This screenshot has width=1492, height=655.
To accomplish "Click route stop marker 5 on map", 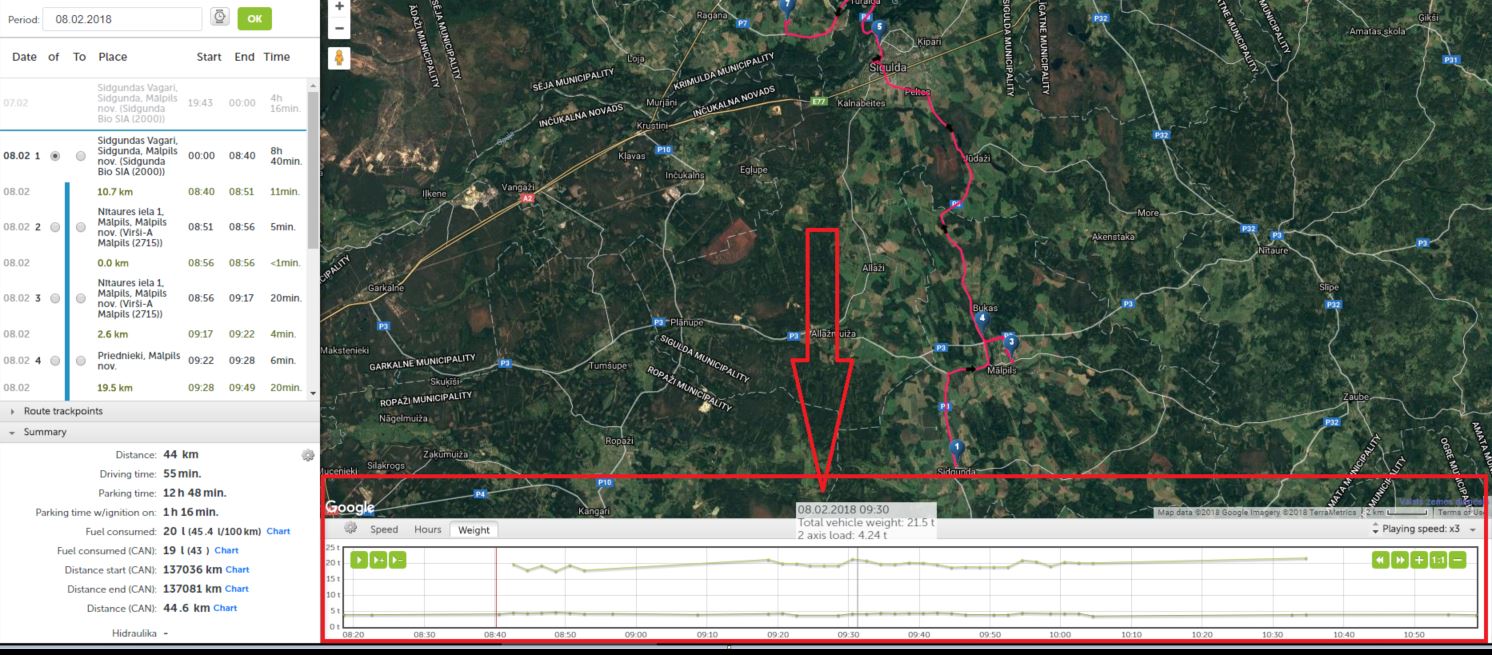I will pyautogui.click(x=878, y=28).
